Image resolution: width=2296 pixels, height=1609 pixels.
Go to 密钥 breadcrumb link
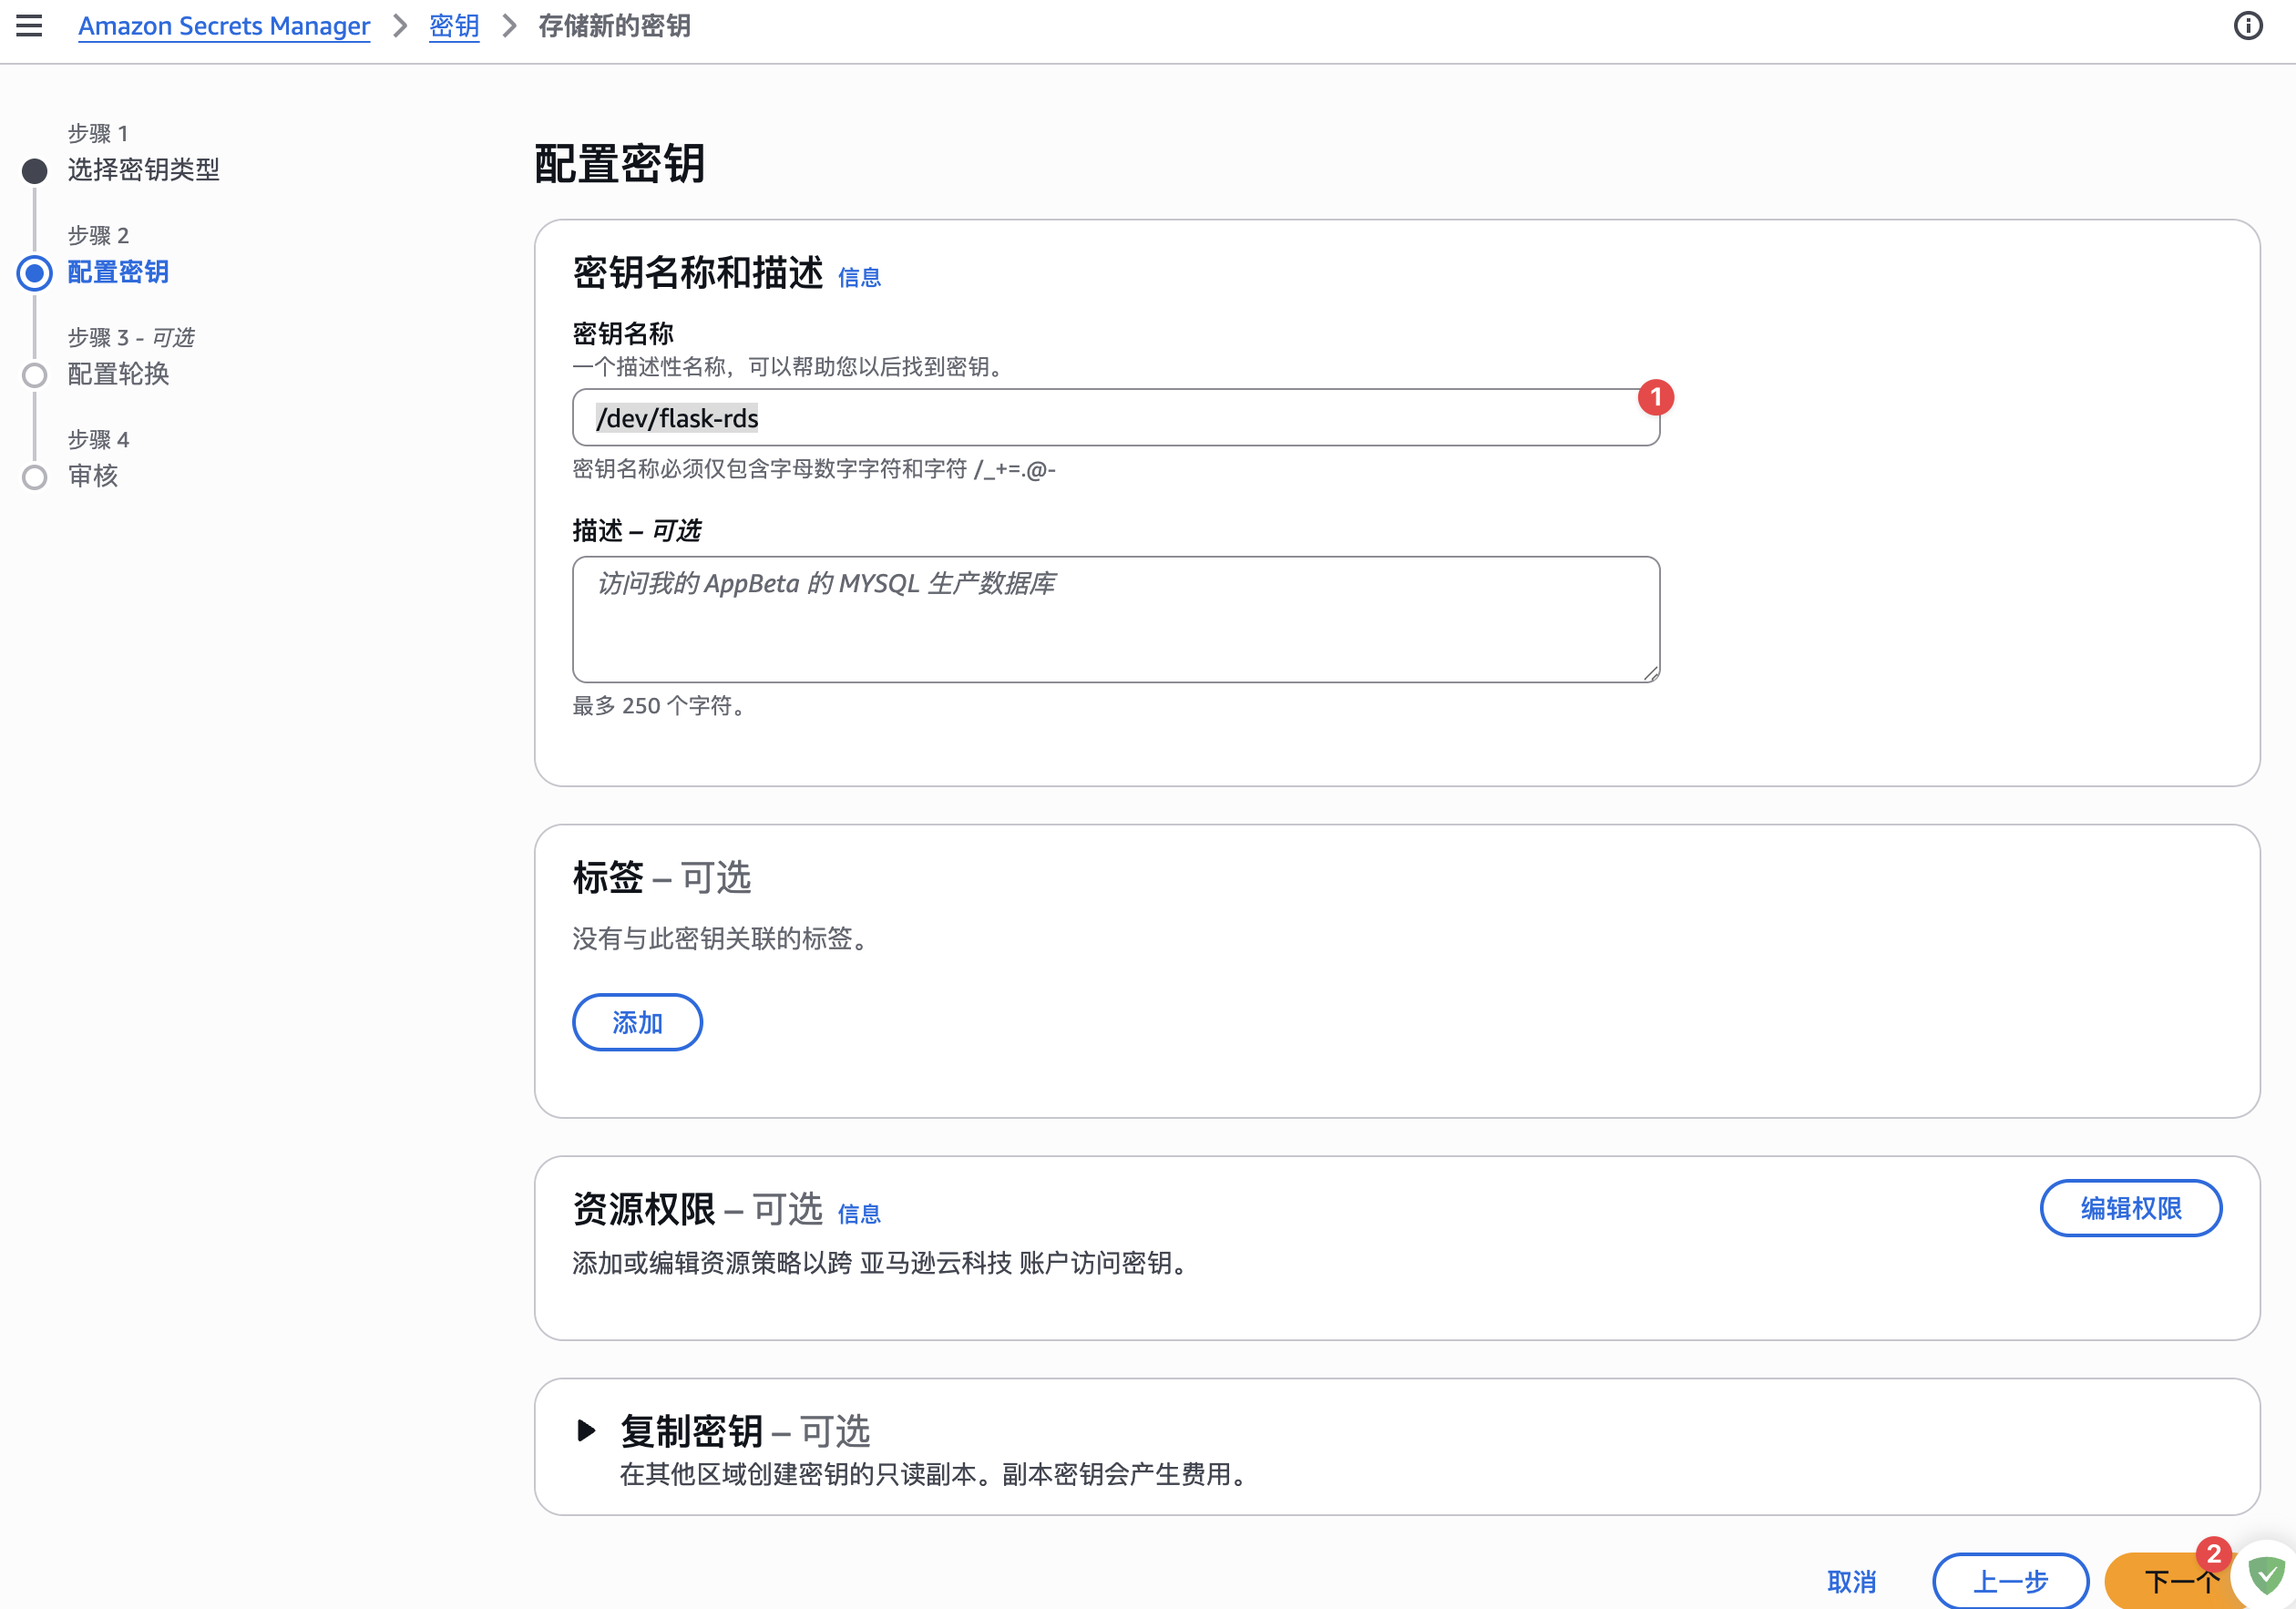pyautogui.click(x=454, y=26)
